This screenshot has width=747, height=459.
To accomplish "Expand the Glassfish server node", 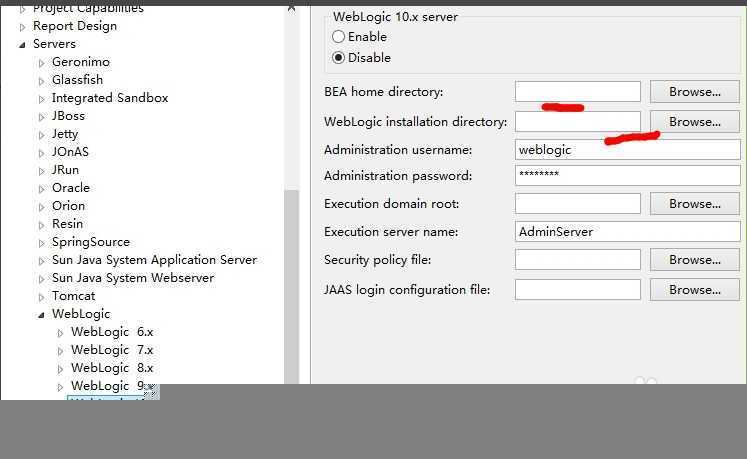I will pyautogui.click(x=41, y=81).
